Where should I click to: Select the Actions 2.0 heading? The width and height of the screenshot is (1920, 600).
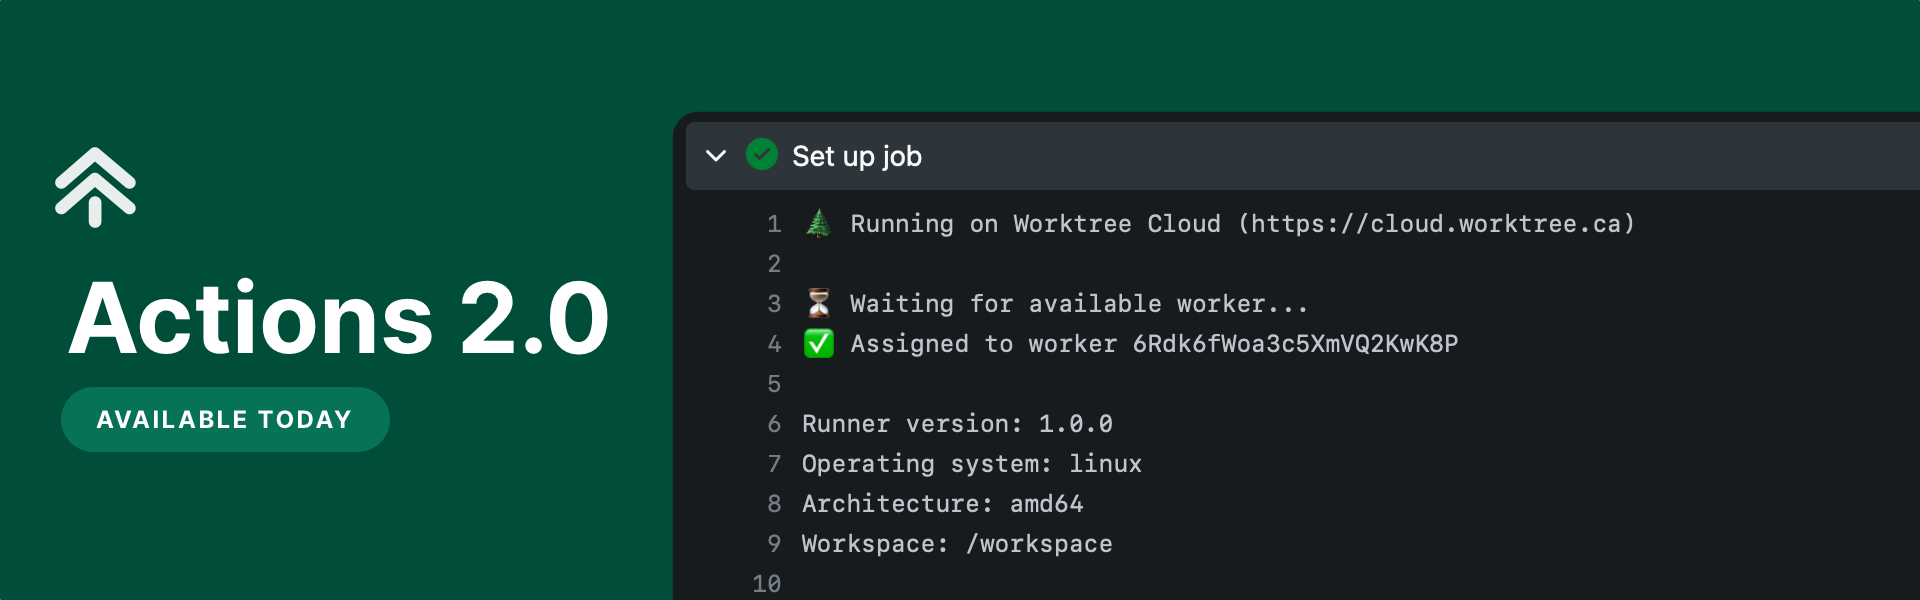(339, 318)
